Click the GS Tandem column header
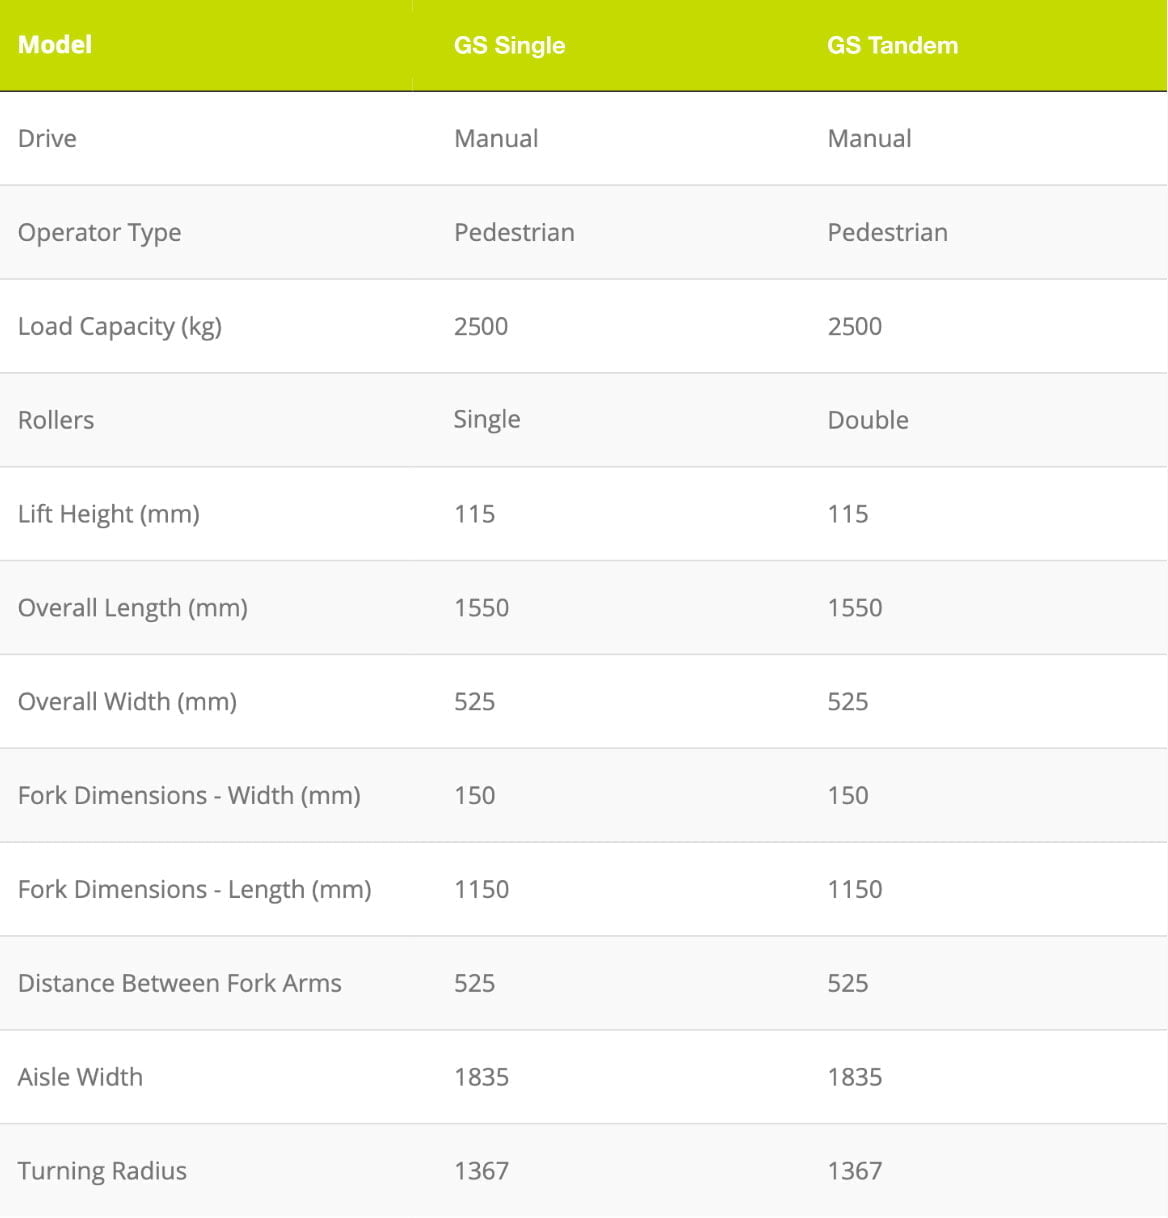This screenshot has width=1168, height=1218. [x=892, y=45]
